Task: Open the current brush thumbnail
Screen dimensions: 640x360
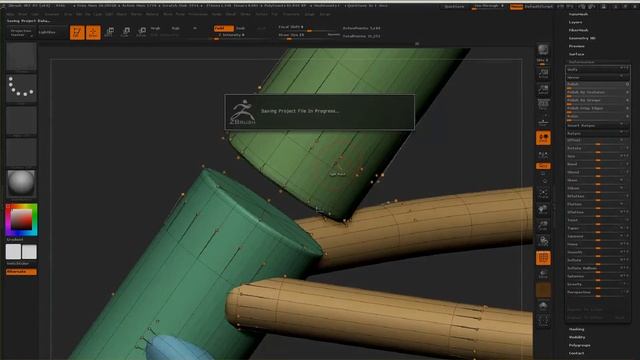Action: point(21,57)
